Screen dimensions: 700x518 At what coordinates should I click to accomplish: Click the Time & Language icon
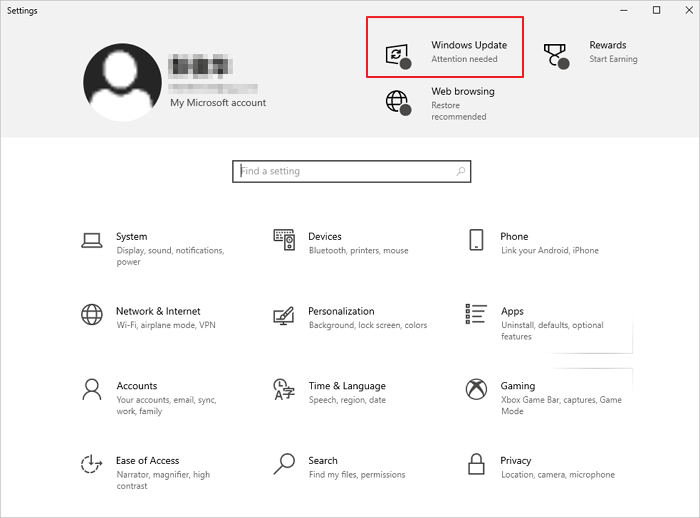(284, 389)
